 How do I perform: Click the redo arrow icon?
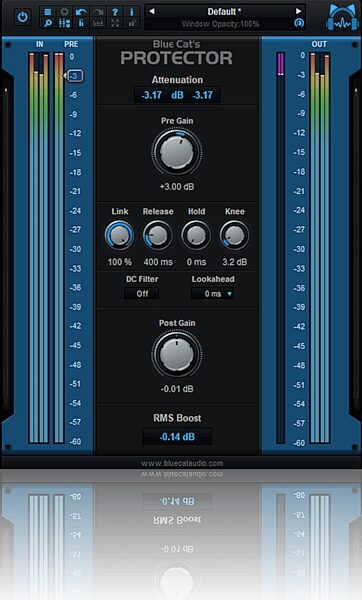click(x=98, y=11)
